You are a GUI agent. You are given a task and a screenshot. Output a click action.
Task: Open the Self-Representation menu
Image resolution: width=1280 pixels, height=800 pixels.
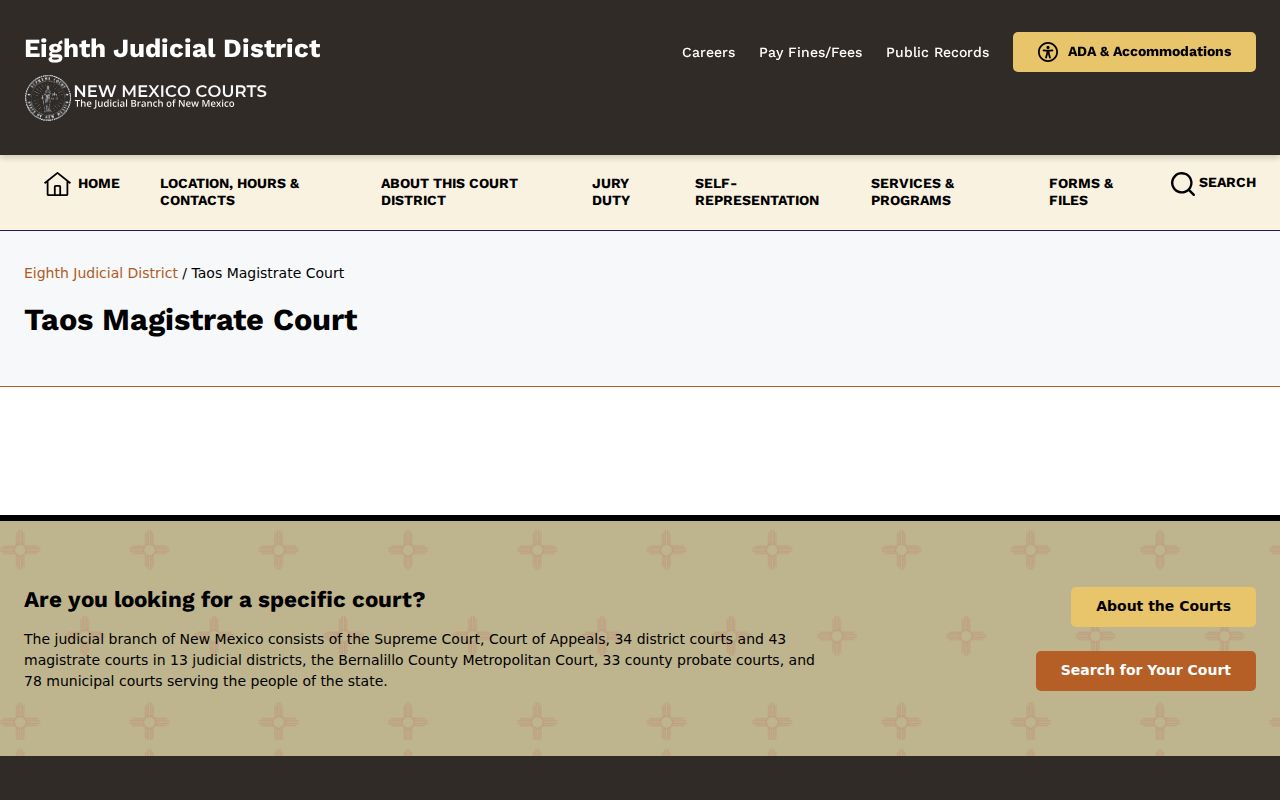coord(757,192)
